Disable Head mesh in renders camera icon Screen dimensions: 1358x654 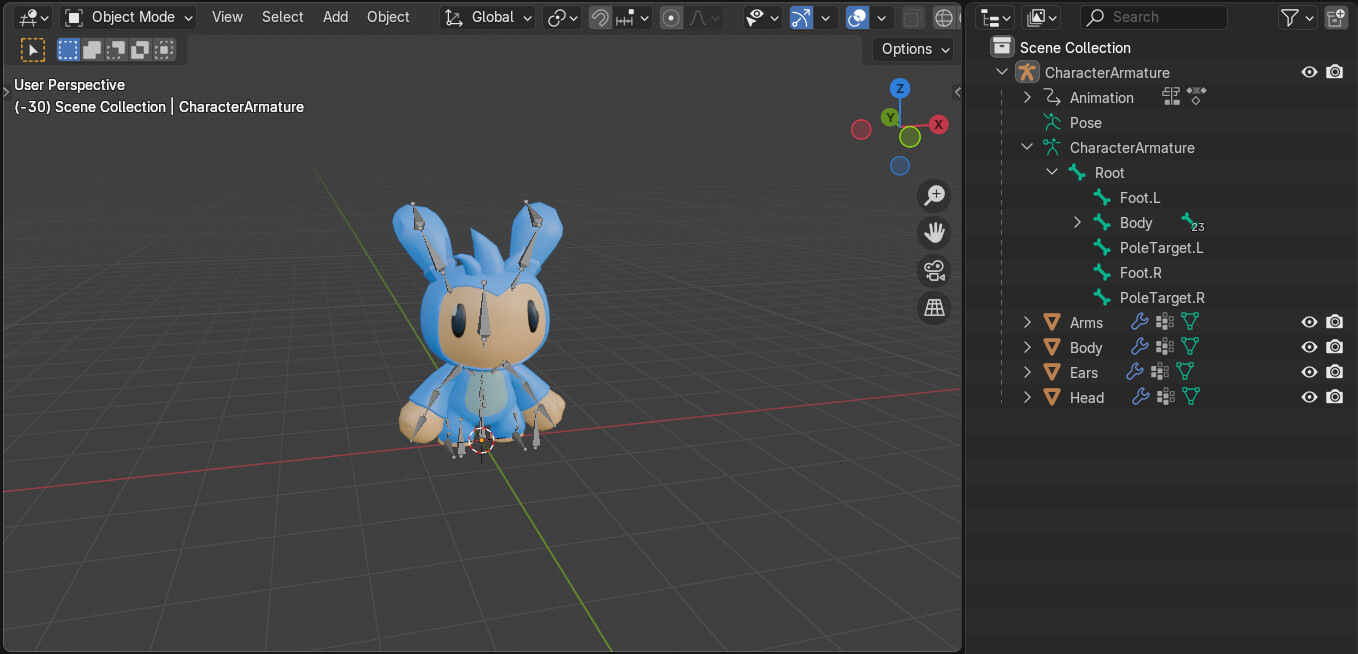click(x=1334, y=397)
